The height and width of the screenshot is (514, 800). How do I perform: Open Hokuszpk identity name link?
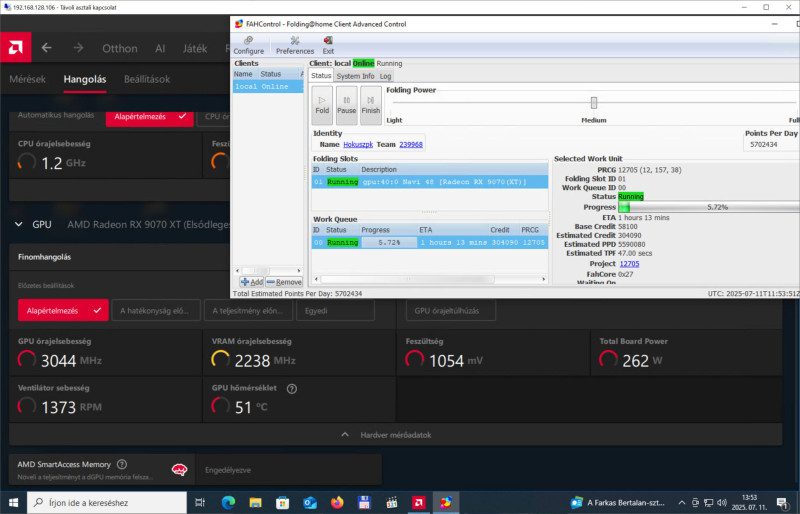tap(358, 144)
